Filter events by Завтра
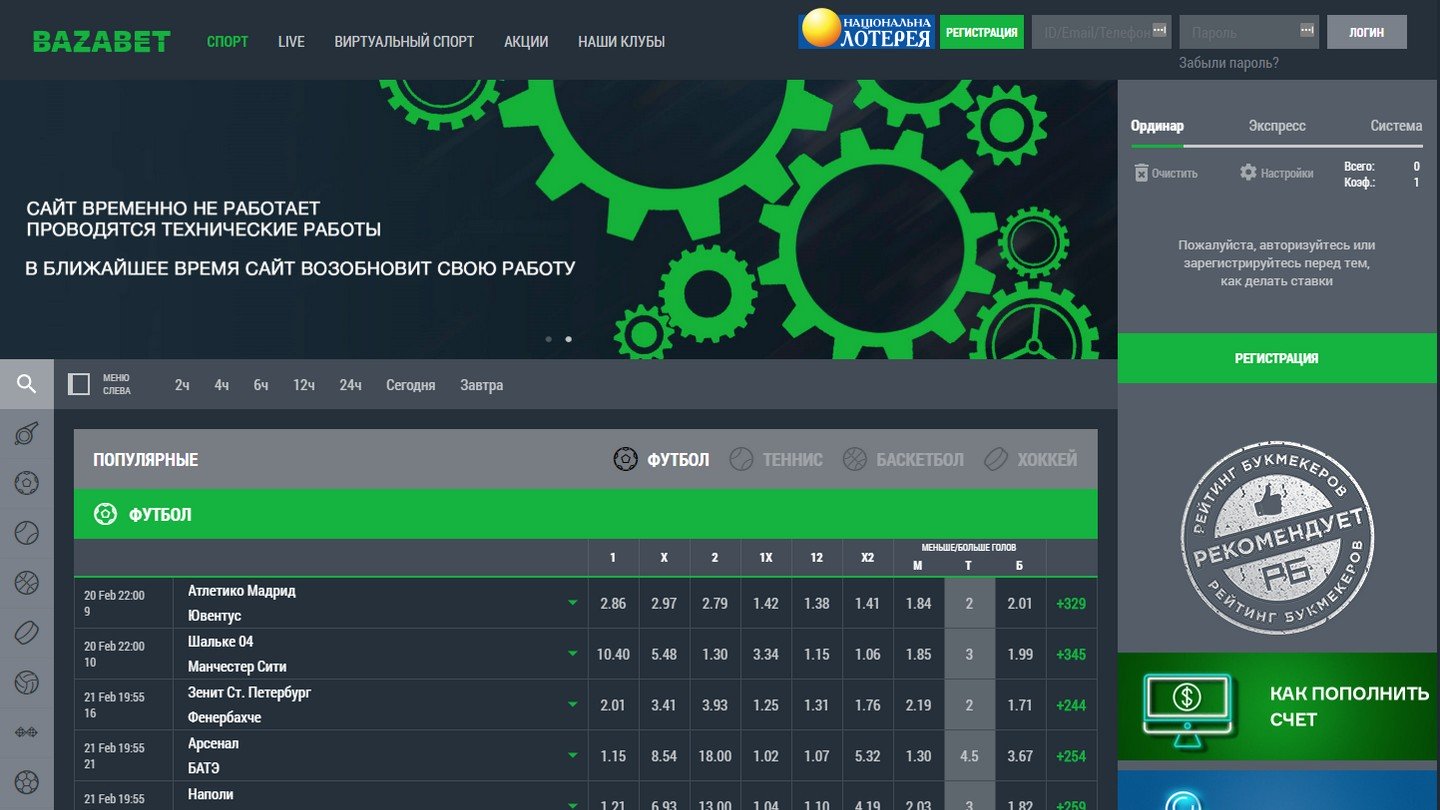This screenshot has height=810, width=1440. [x=481, y=385]
